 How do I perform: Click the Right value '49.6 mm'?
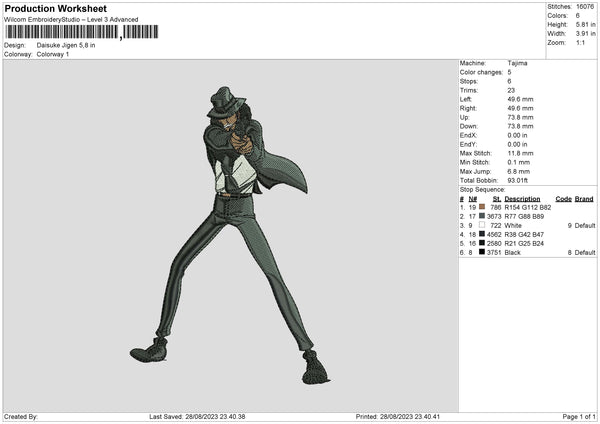(520, 108)
